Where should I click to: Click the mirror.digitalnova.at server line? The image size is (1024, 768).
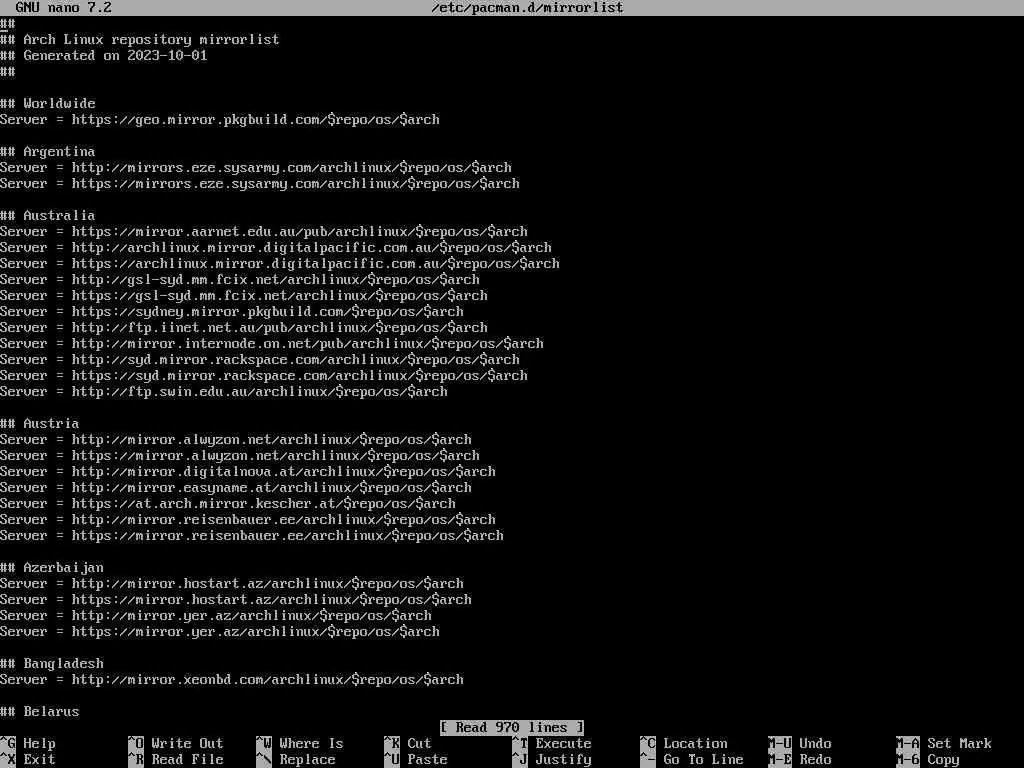point(248,472)
